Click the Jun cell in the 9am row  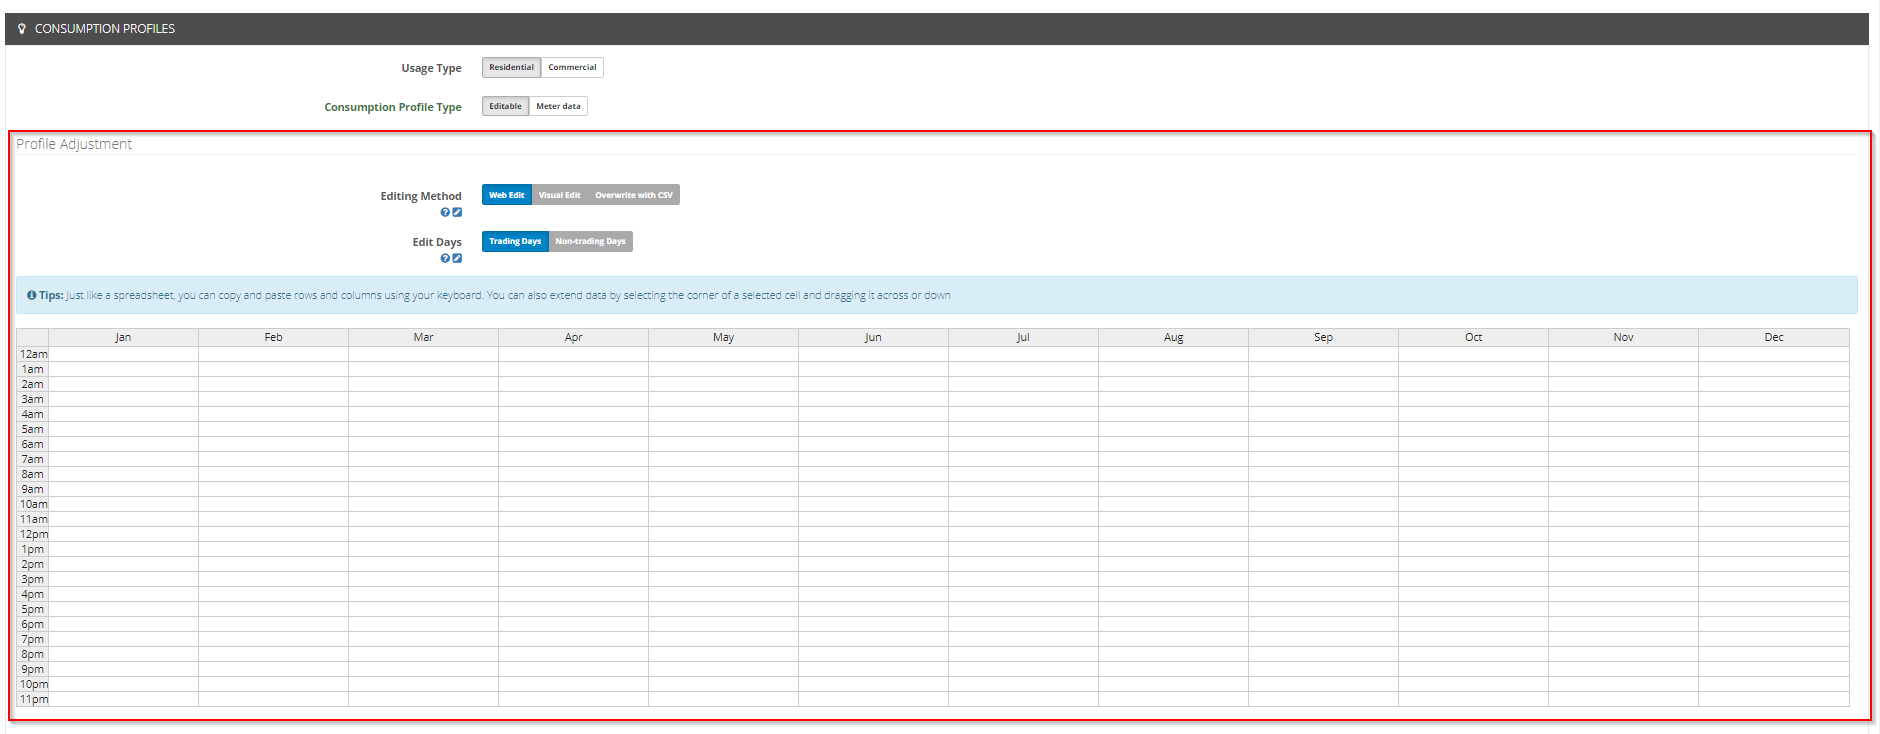[873, 489]
